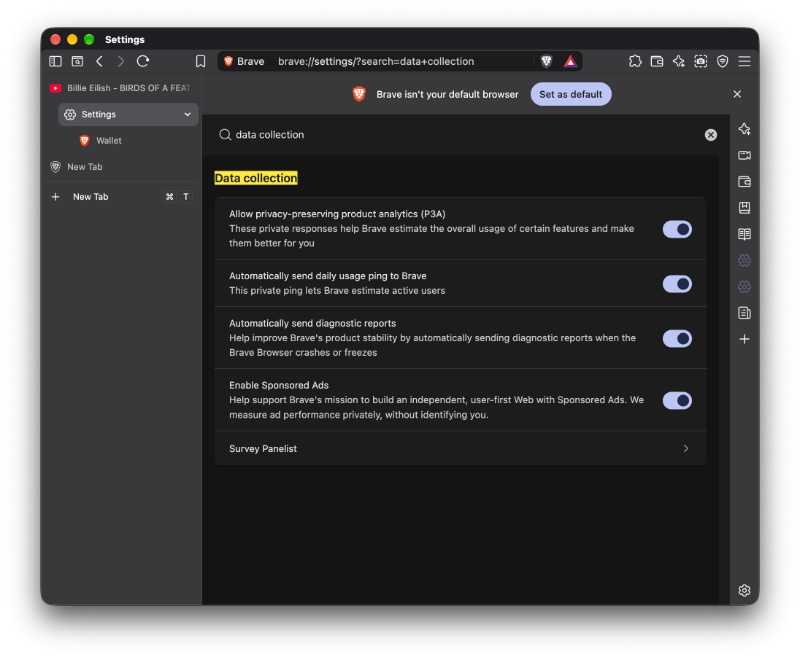Toggle Enable Sponsored Ads switch
This screenshot has height=659, width=800.
click(677, 400)
